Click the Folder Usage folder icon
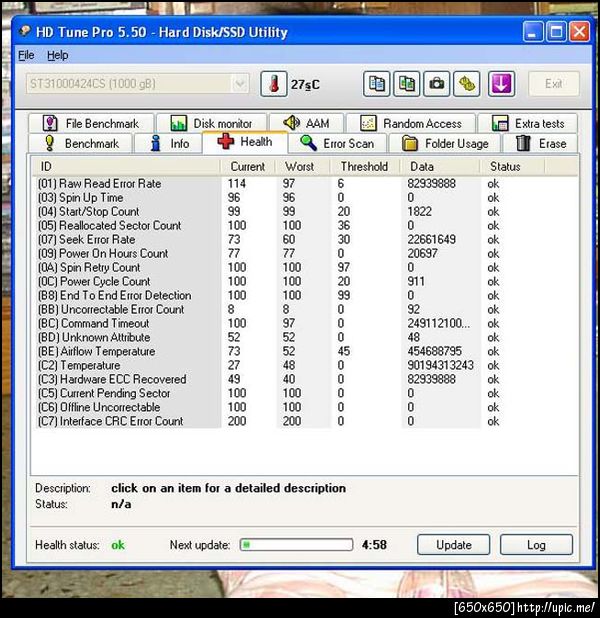 (x=410, y=143)
